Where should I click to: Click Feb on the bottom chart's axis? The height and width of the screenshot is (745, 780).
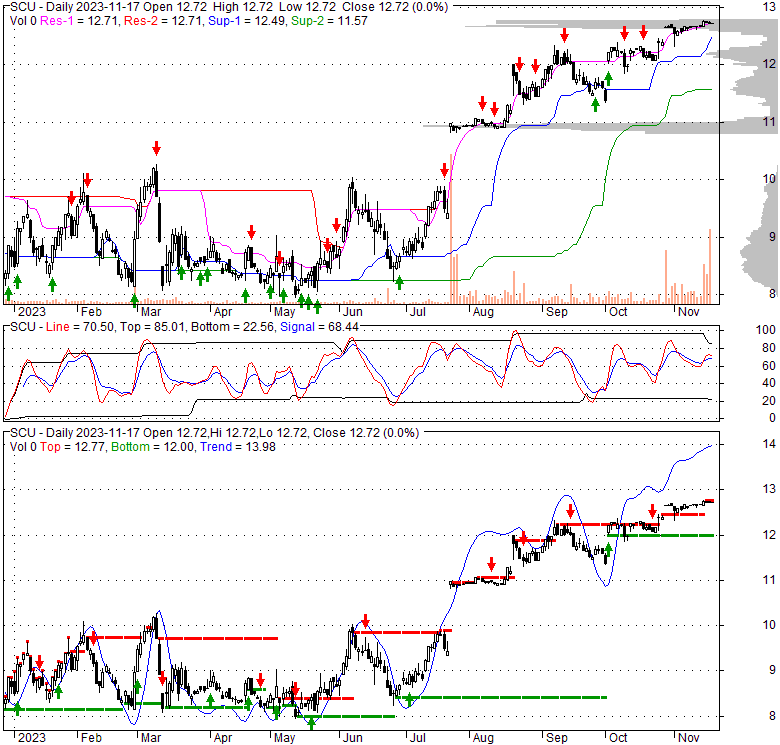tap(91, 738)
